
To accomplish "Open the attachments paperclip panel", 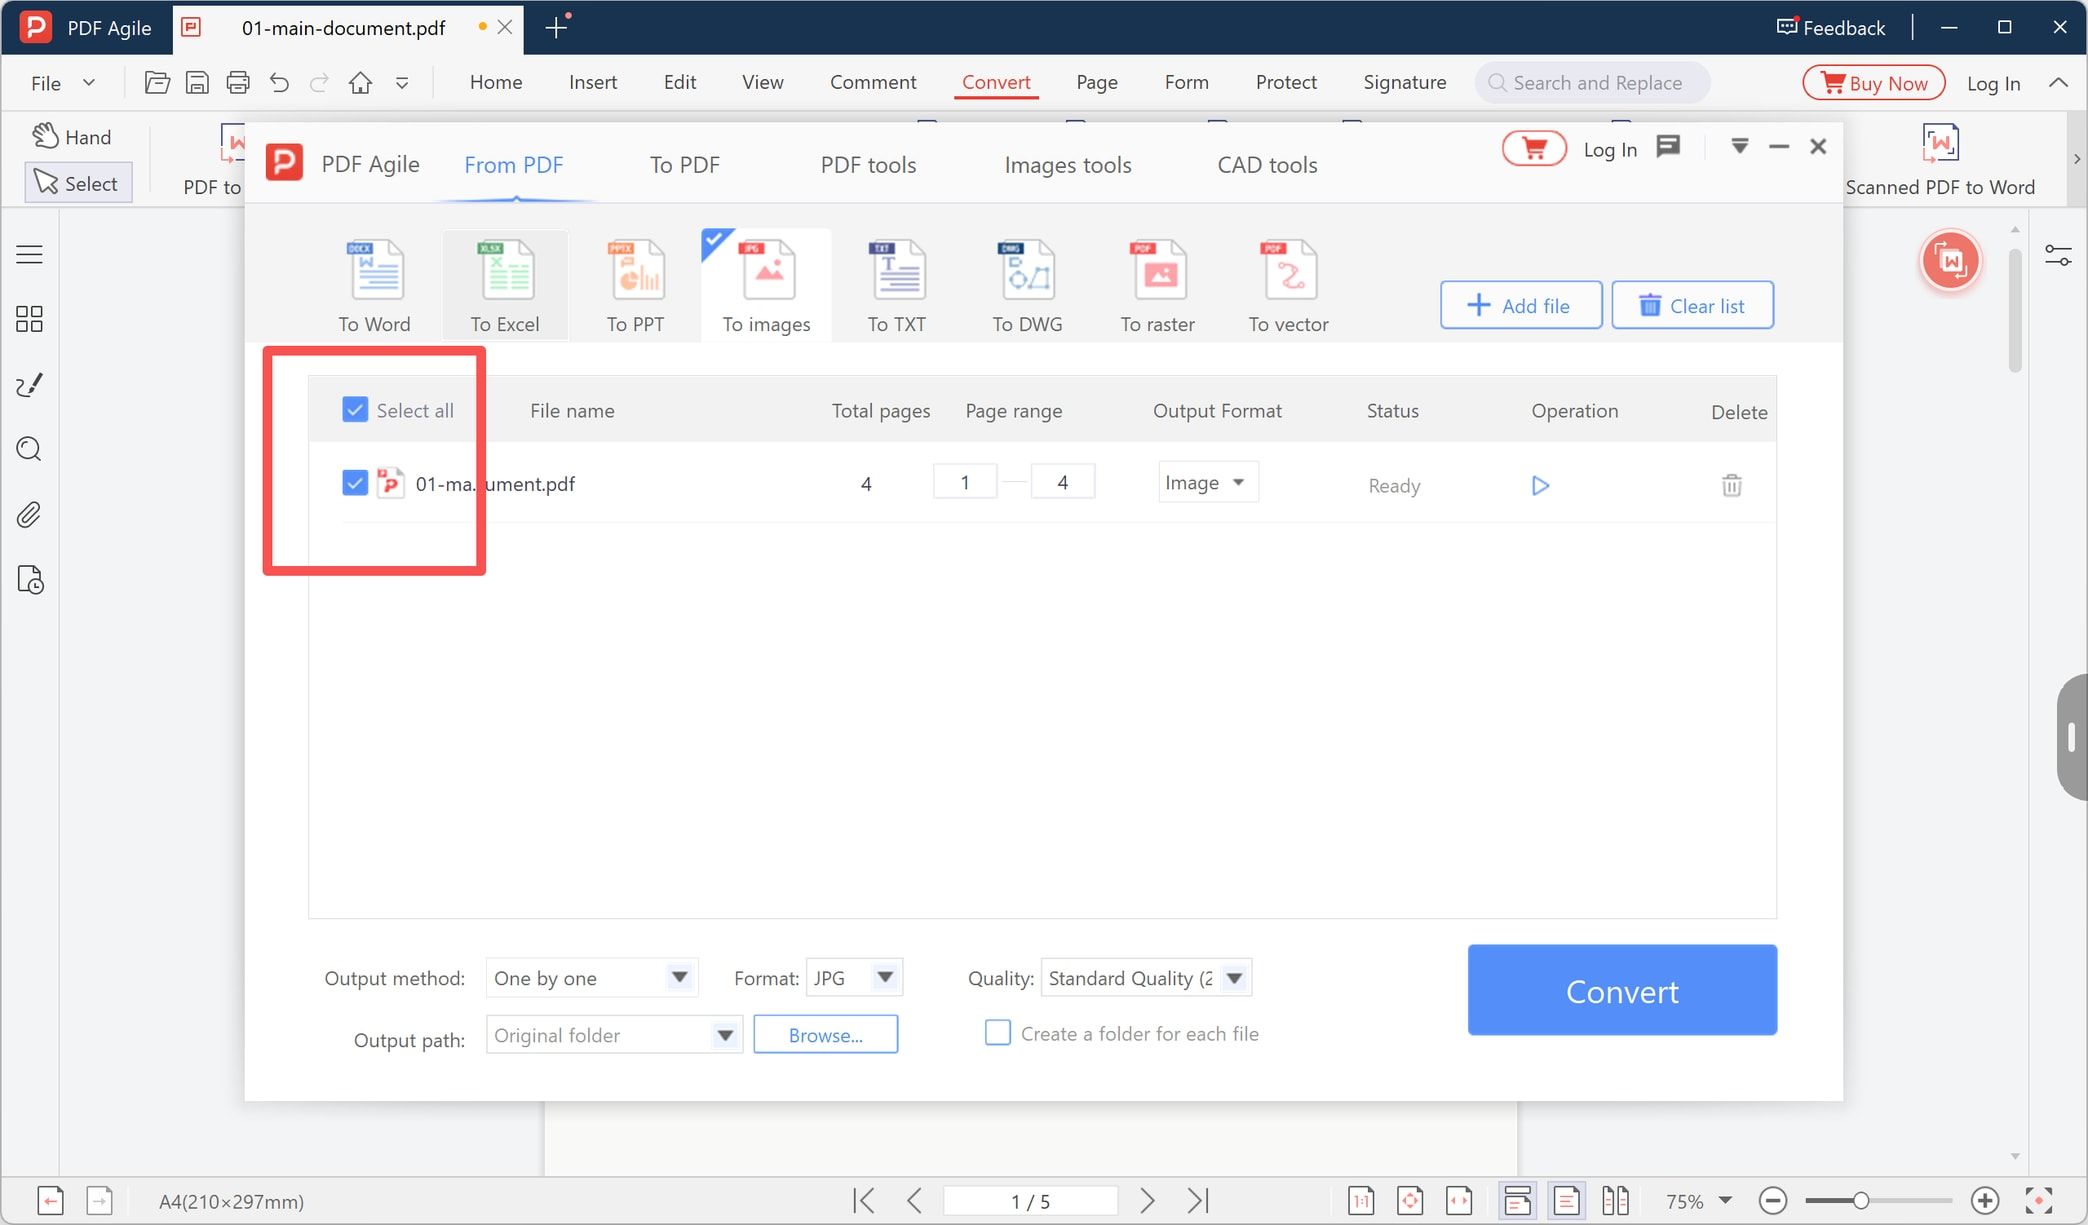I will [30, 515].
